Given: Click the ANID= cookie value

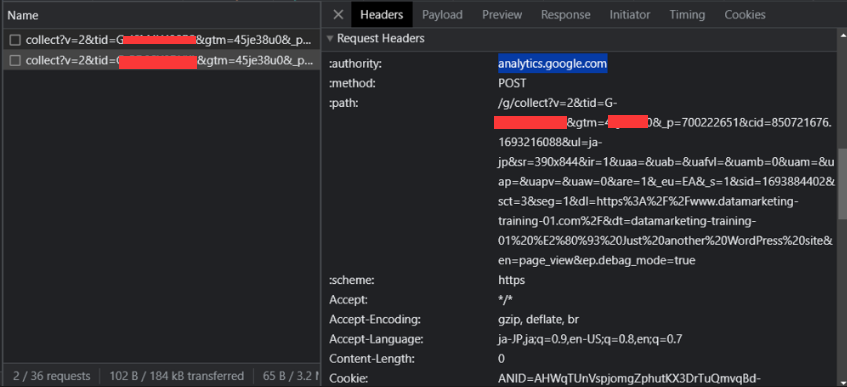Looking at the screenshot, I should [629, 378].
